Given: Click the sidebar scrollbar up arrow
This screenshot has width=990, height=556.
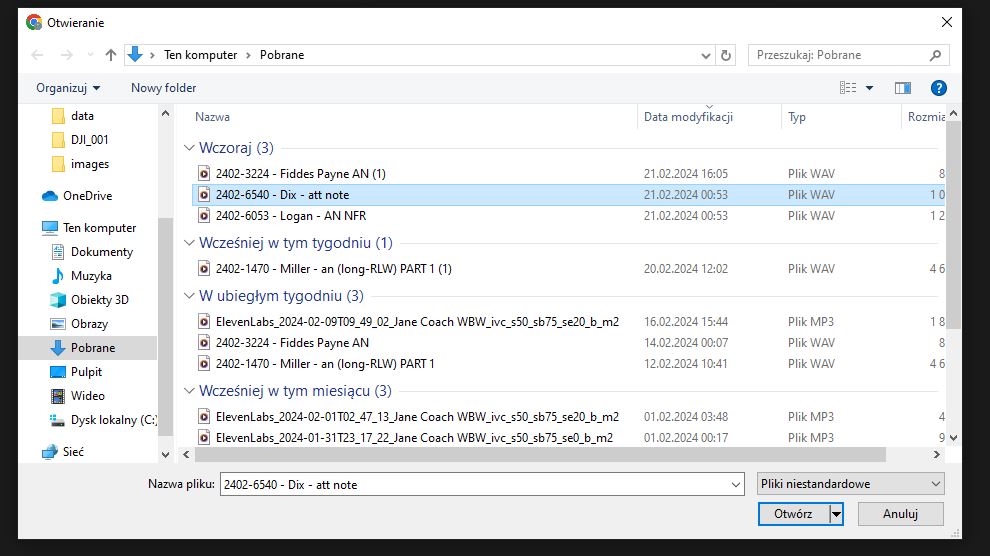Looking at the screenshot, I should [165, 114].
